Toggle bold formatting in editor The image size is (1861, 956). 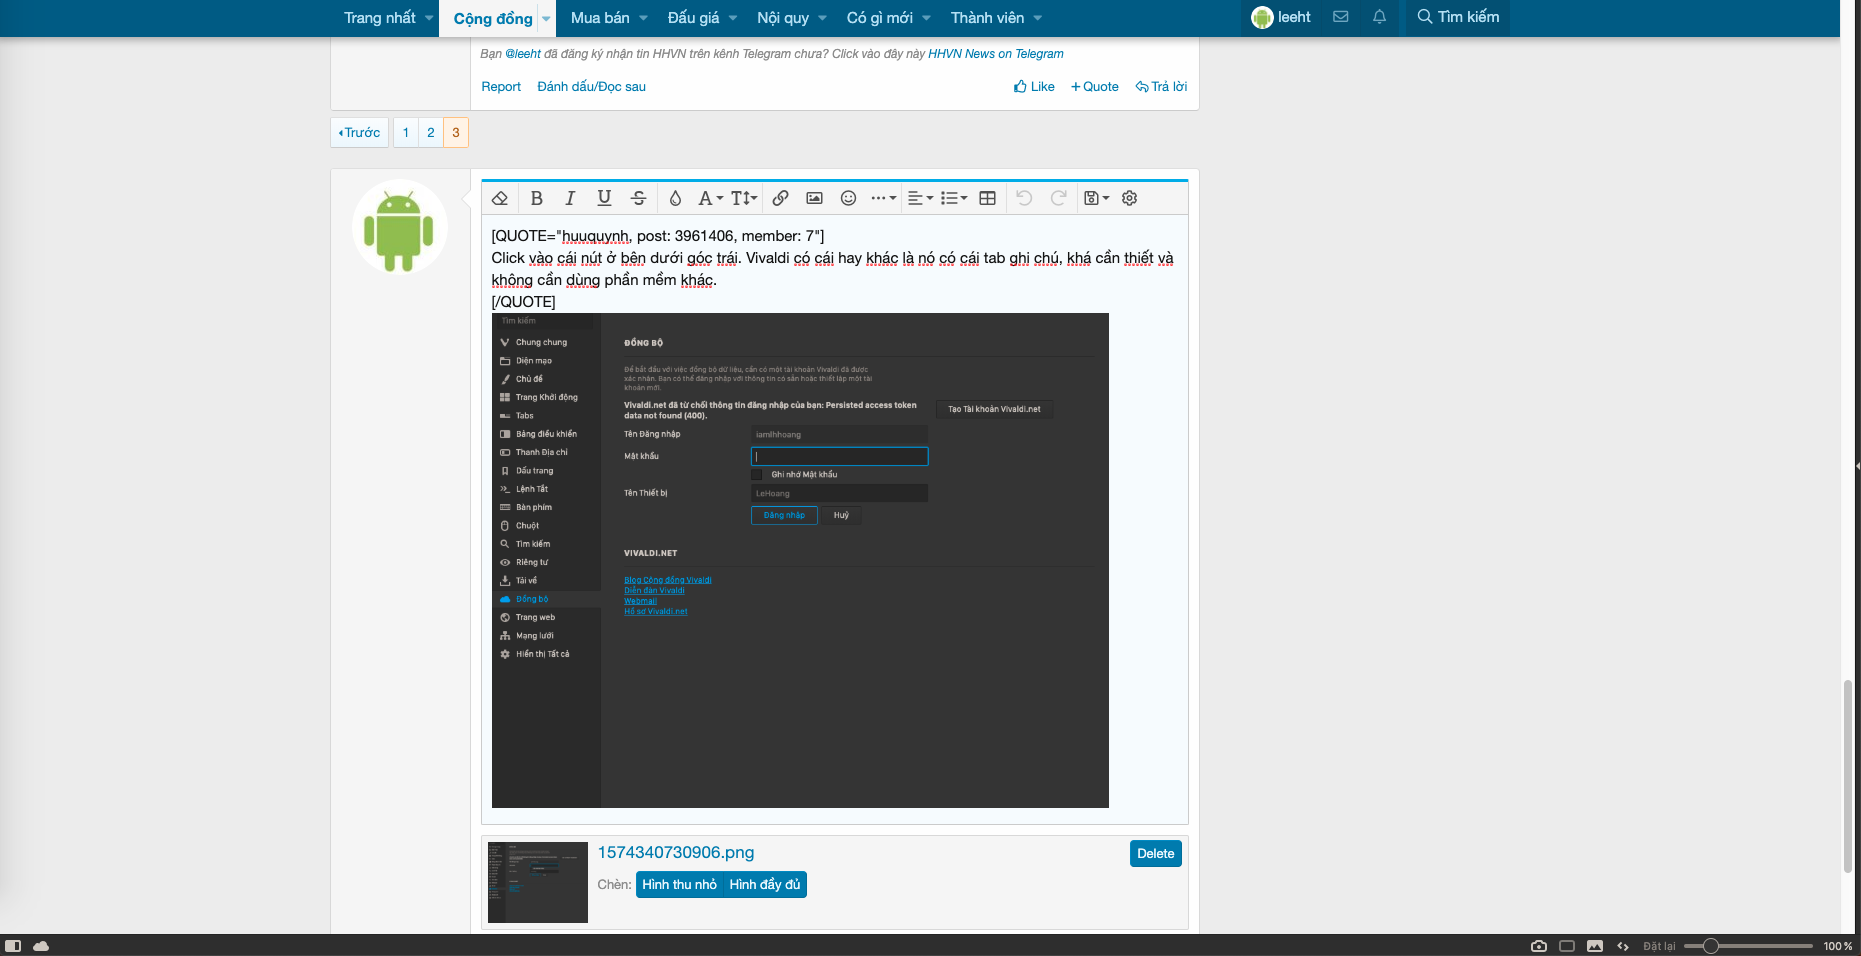(536, 198)
